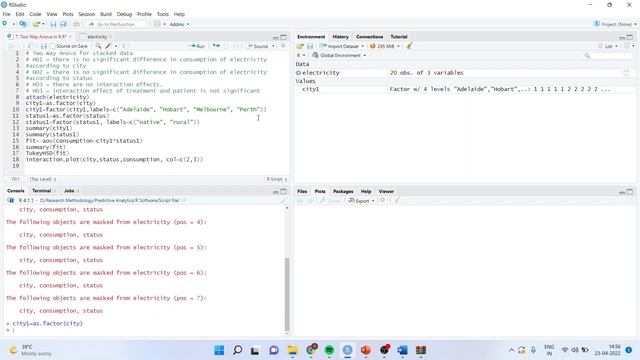Click the re-run previous code icon

(x=216, y=46)
